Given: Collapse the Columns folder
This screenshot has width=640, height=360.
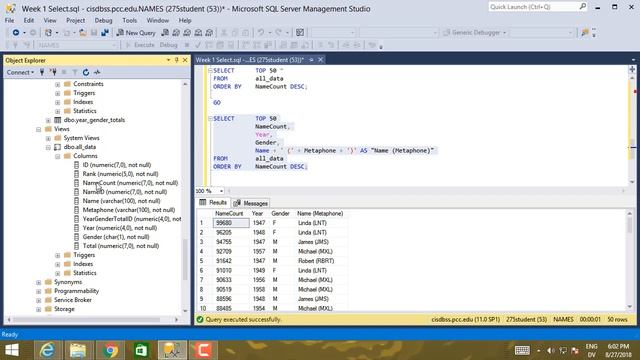Looking at the screenshot, I should (x=58, y=156).
